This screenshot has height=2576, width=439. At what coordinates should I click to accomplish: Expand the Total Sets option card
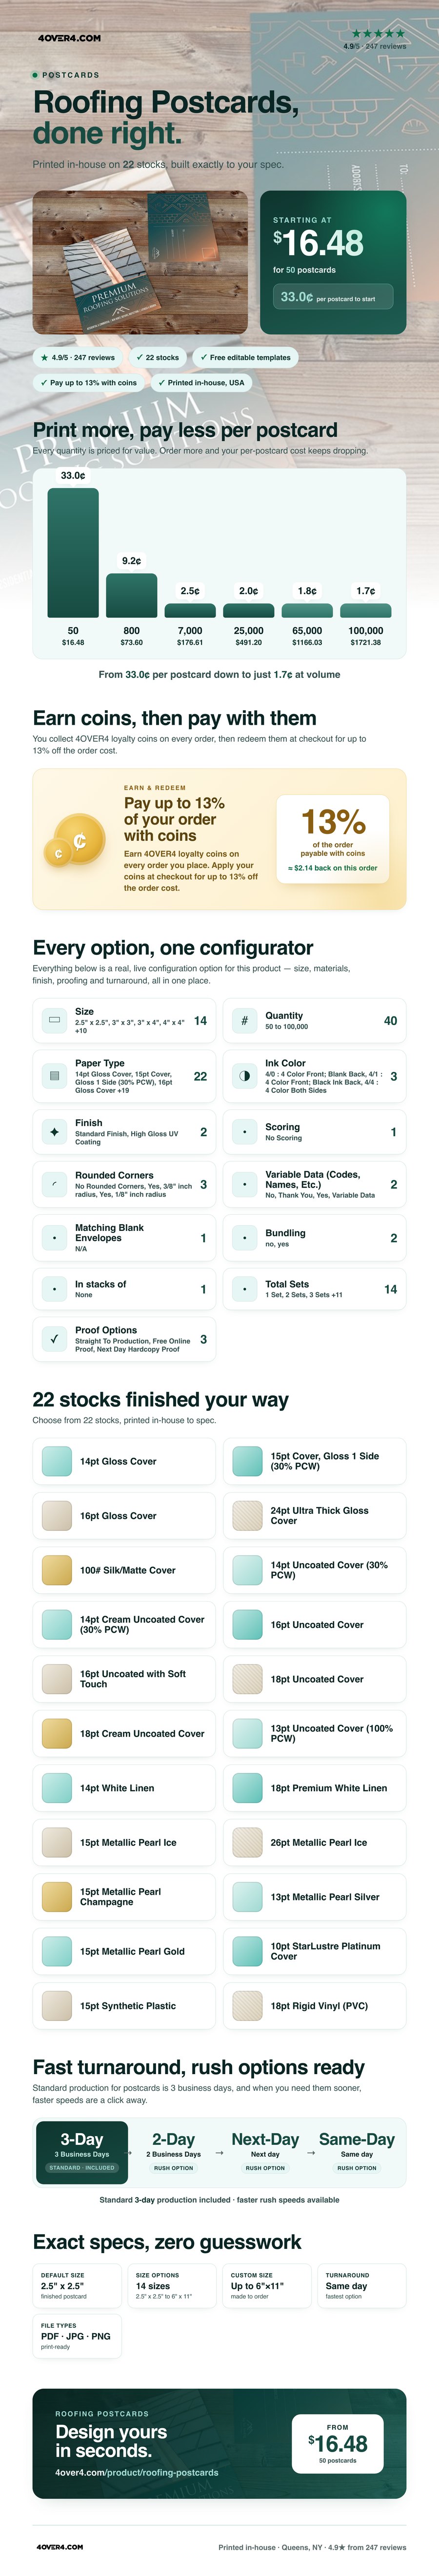314,1289
